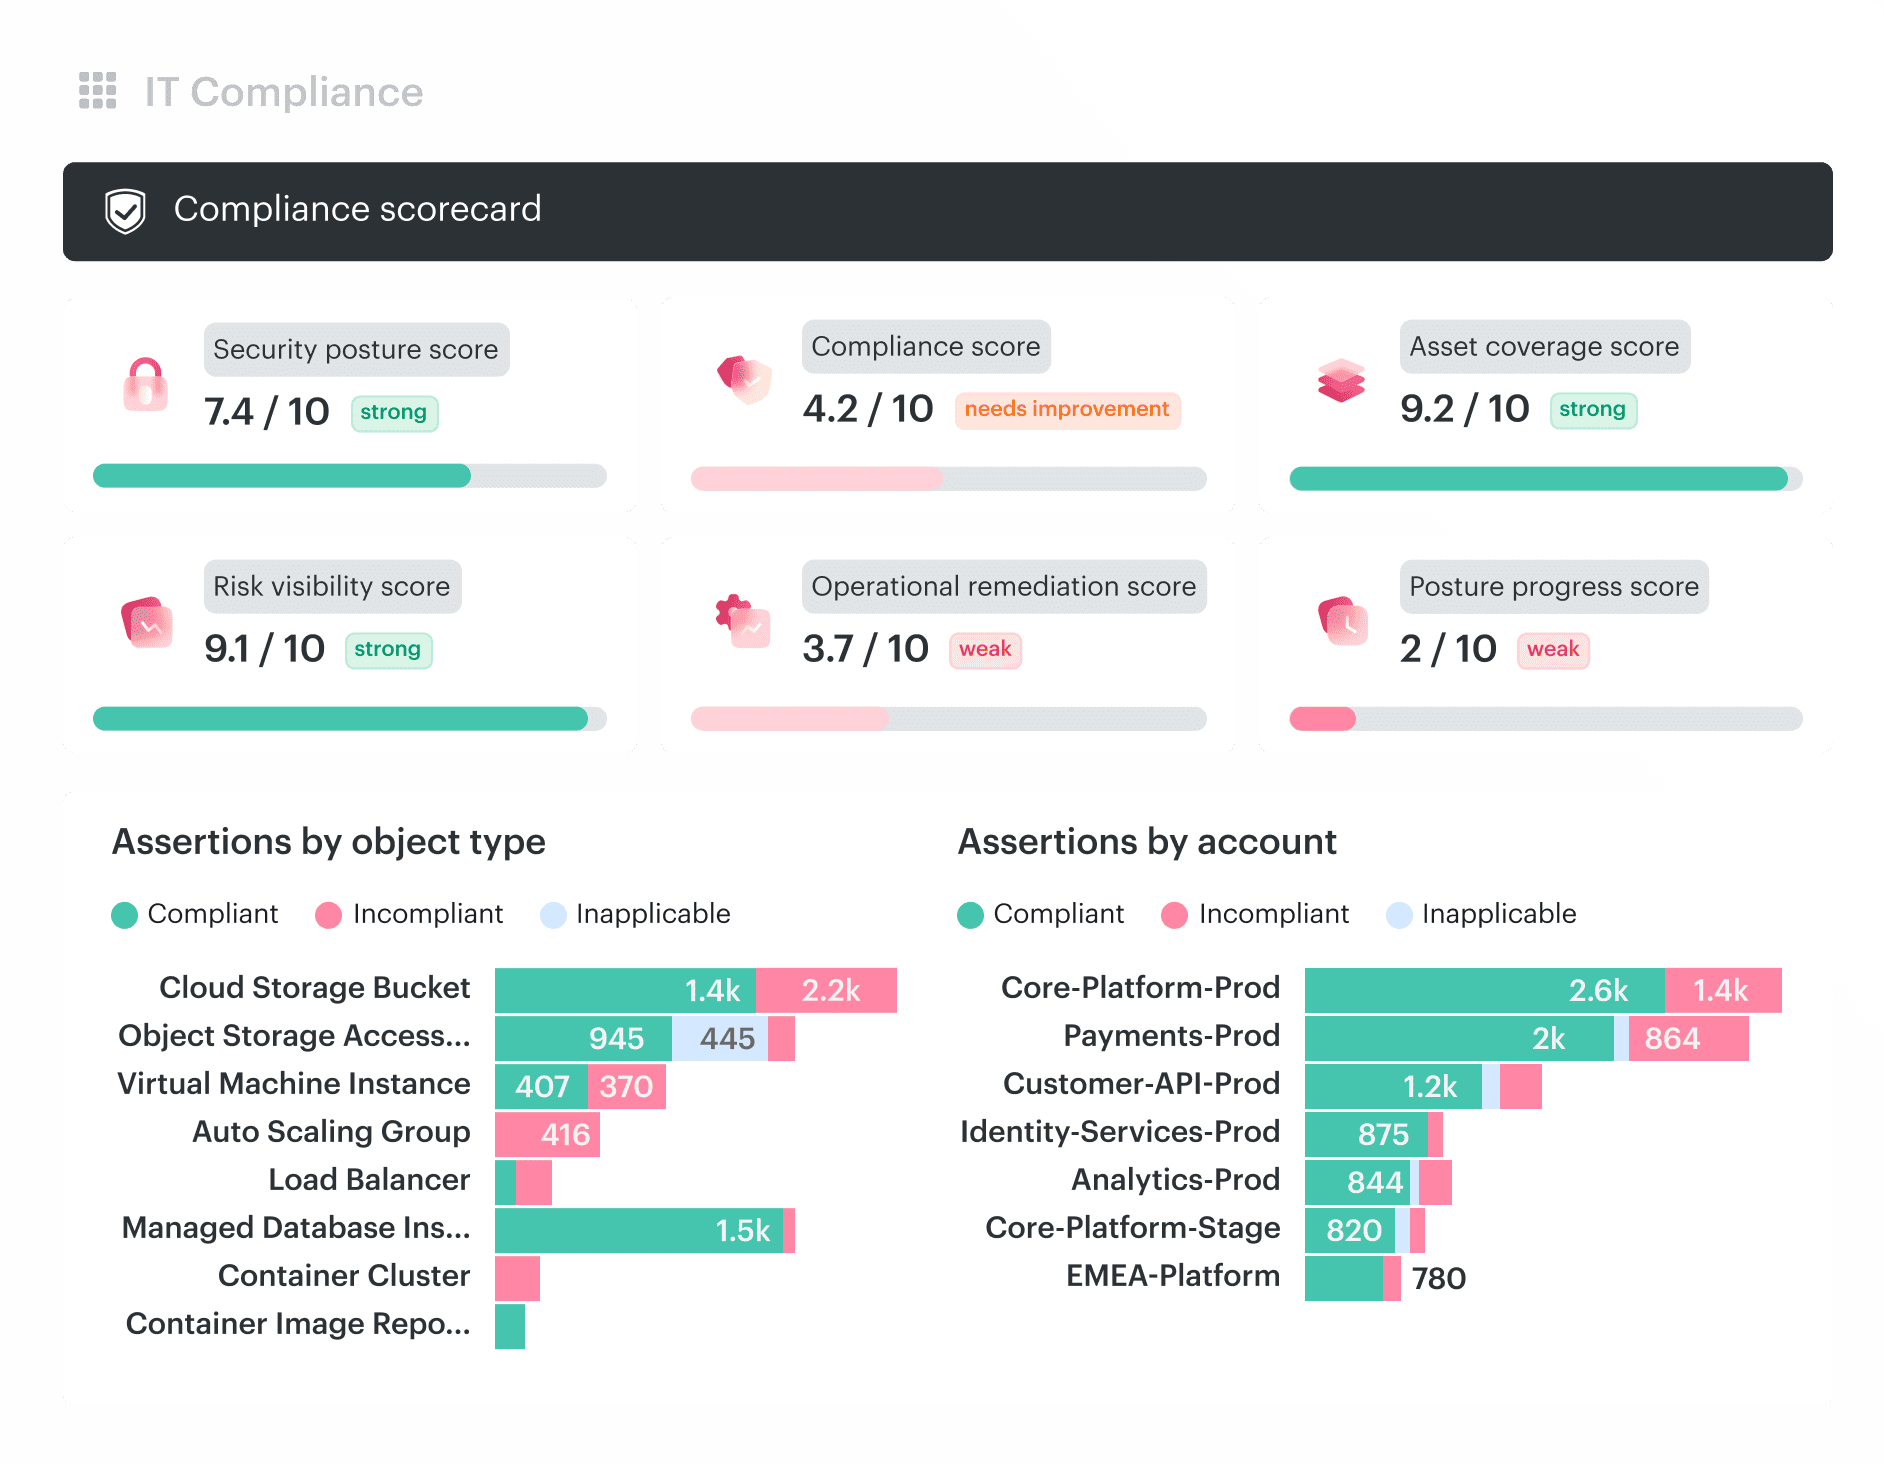Click the chart card icon for Risk visibility

click(x=146, y=622)
